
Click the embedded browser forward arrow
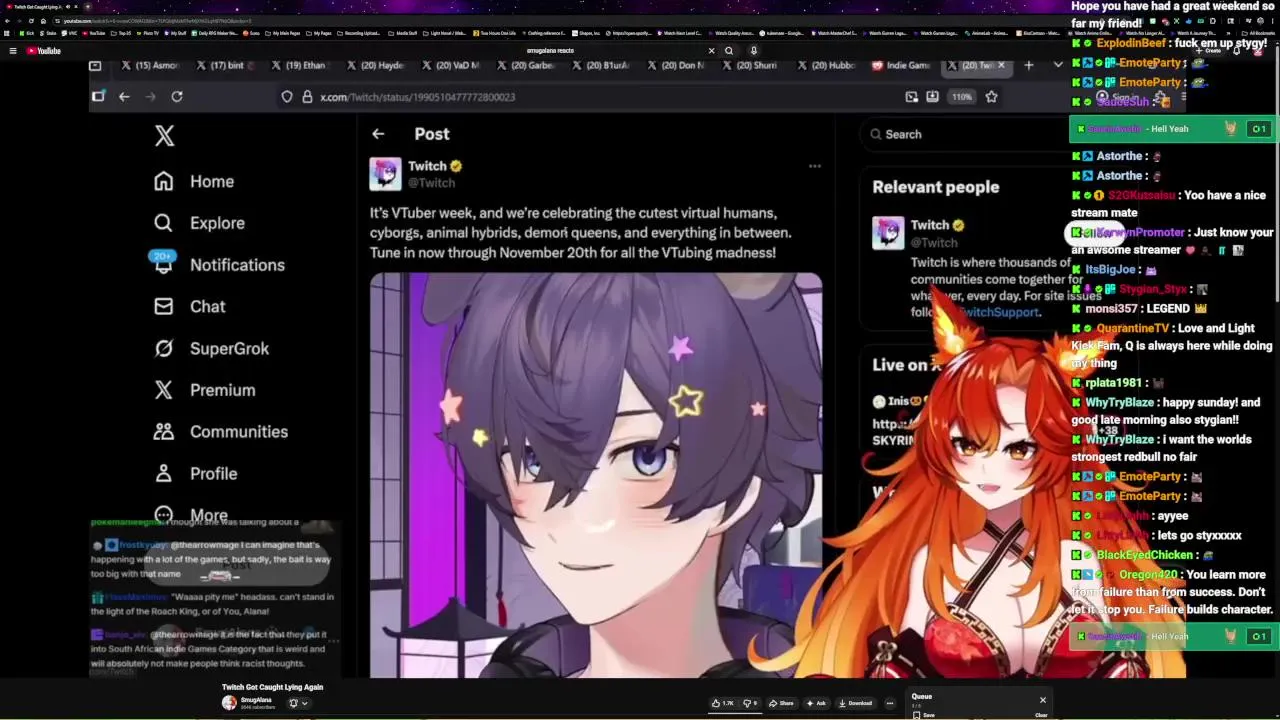(151, 97)
